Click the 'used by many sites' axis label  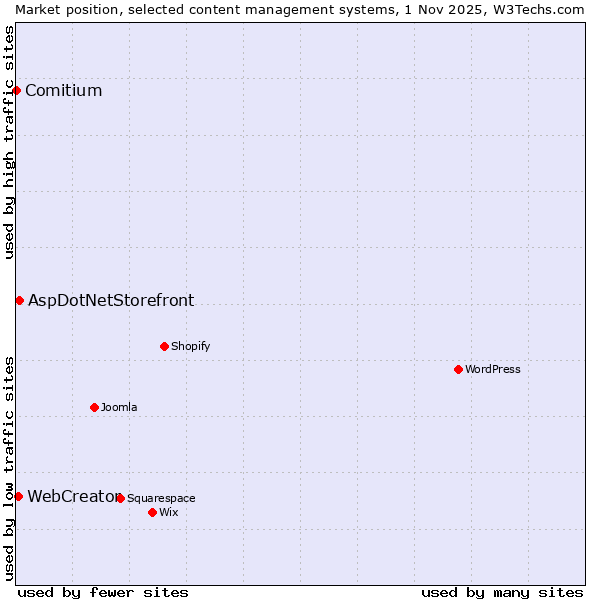[502, 592]
